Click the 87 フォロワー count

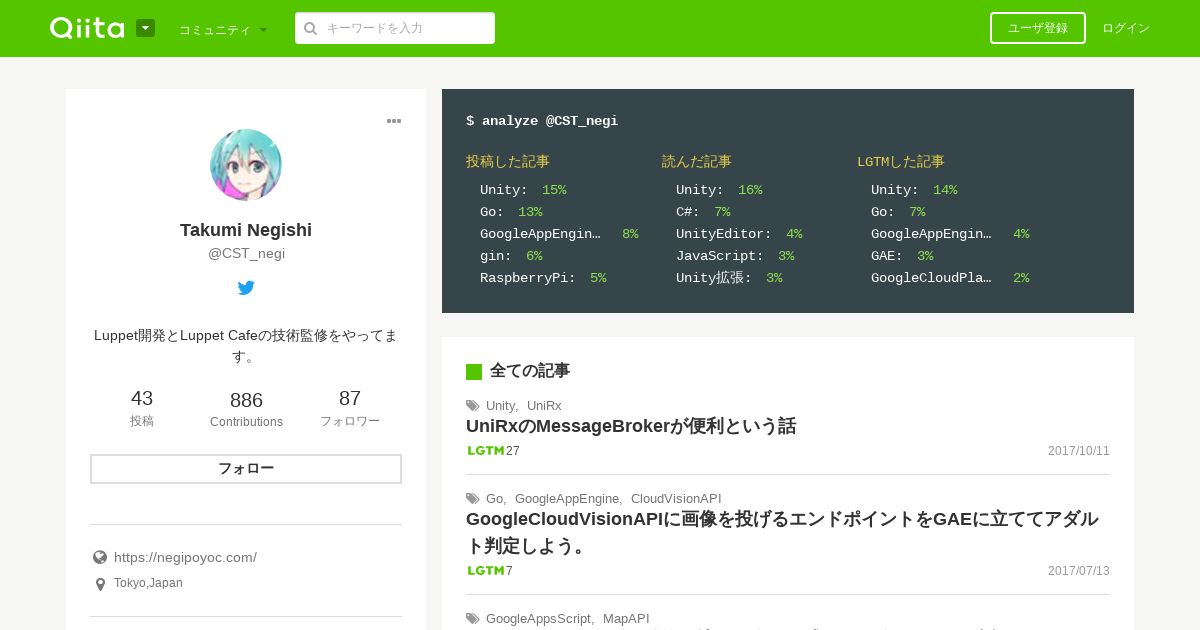(x=350, y=408)
